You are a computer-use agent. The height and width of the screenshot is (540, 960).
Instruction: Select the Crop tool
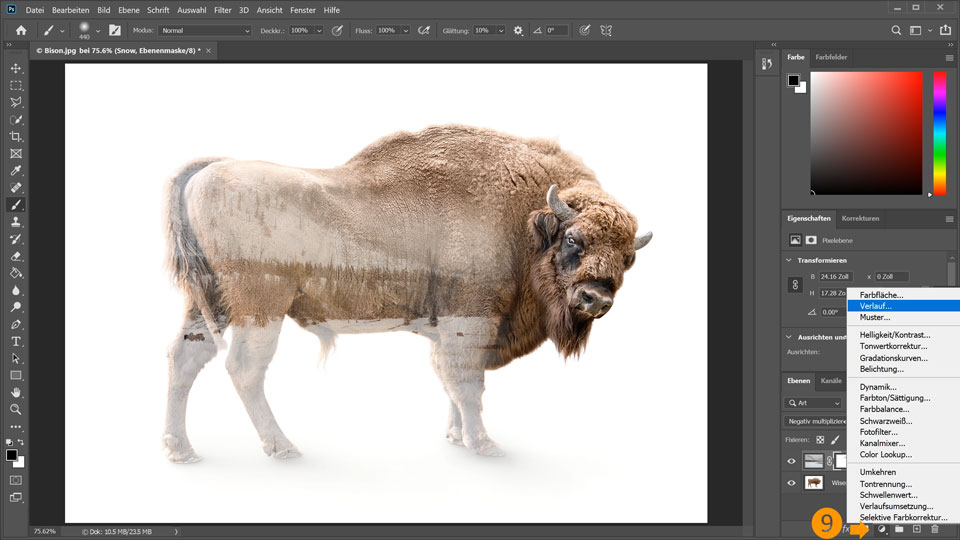tap(16, 136)
